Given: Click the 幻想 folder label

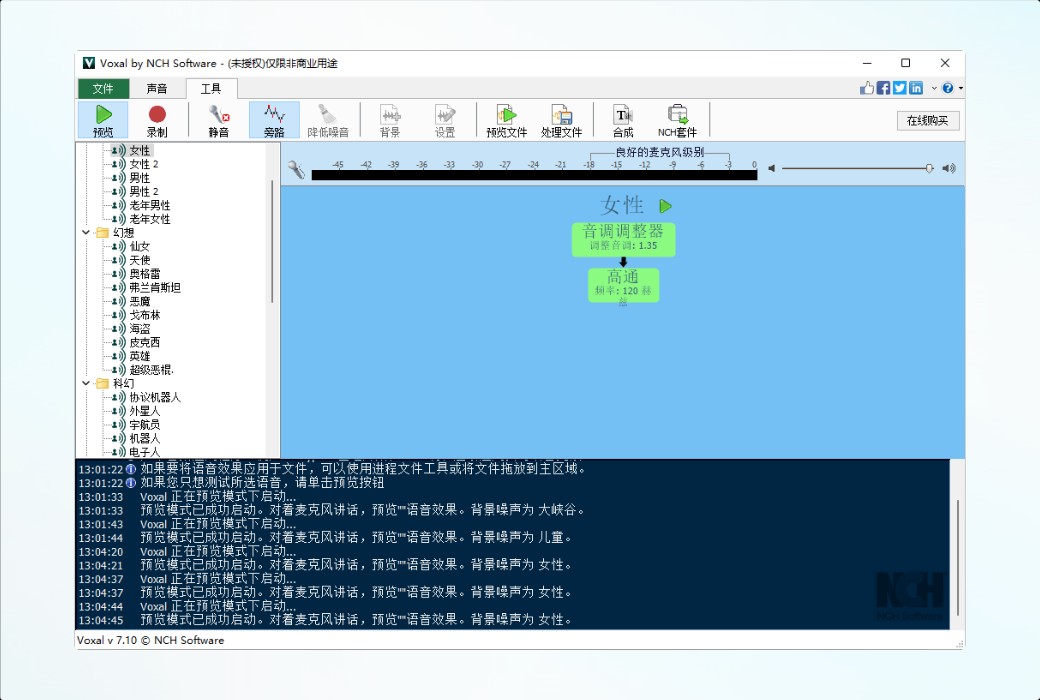Looking at the screenshot, I should pyautogui.click(x=123, y=232).
